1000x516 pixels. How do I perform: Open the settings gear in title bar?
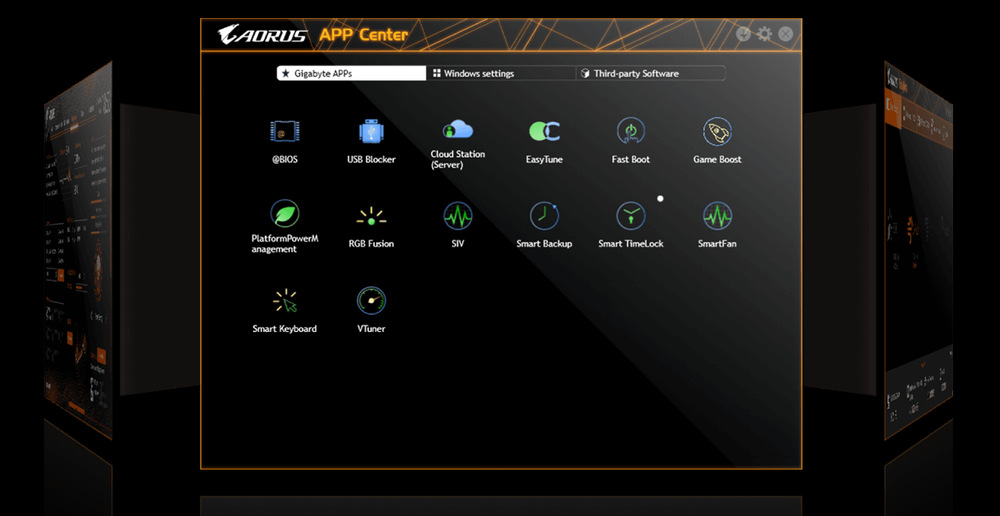click(x=764, y=34)
